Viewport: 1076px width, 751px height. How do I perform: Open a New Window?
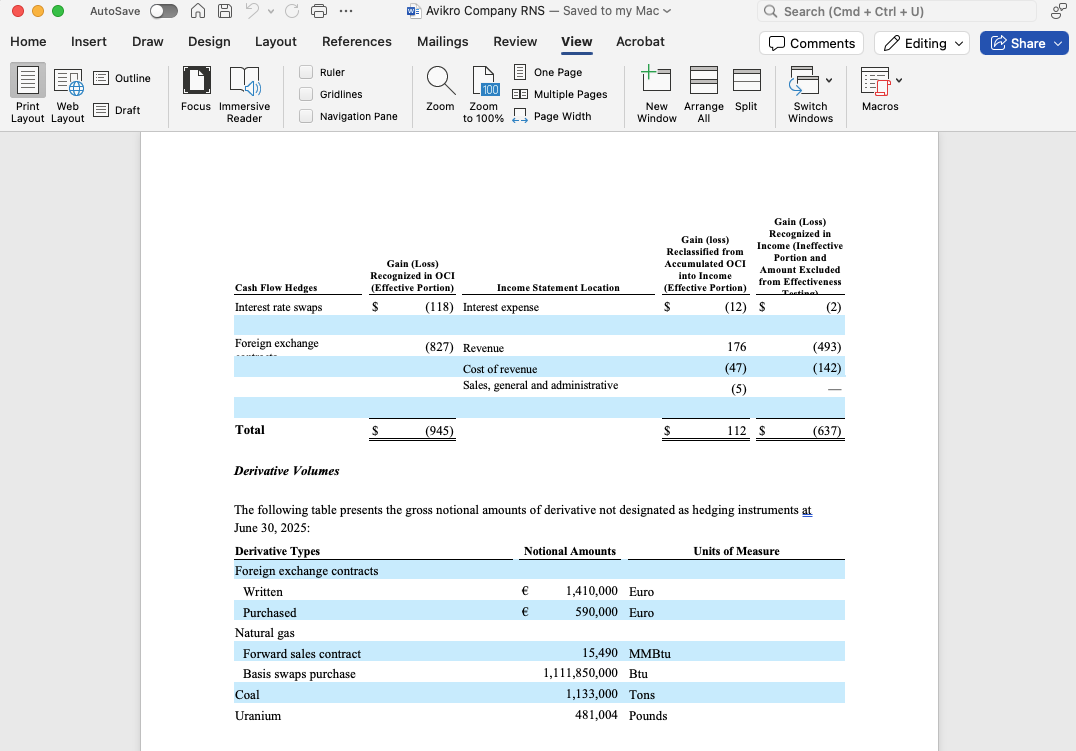(656, 94)
